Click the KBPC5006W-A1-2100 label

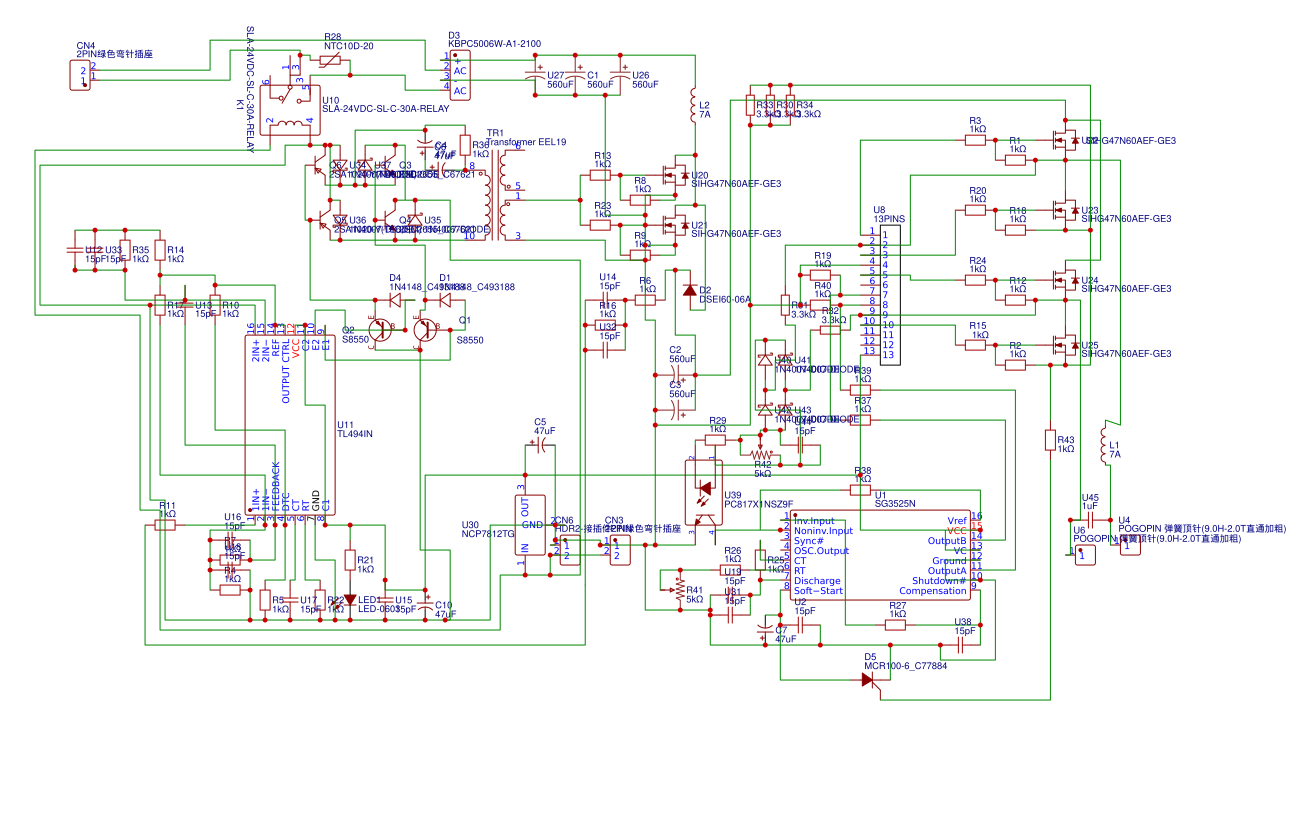pos(495,44)
